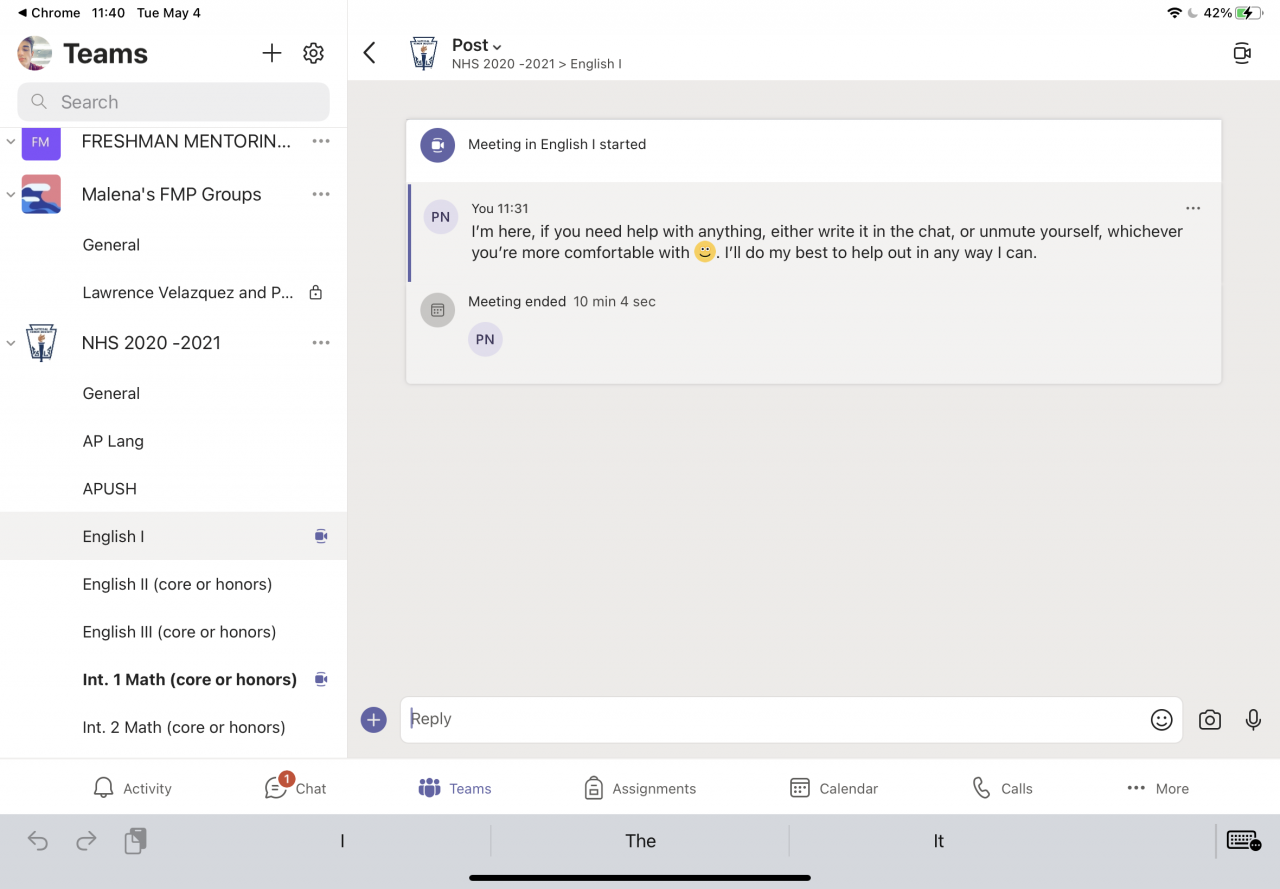This screenshot has width=1280, height=889.
Task: Insert the suggestion "The"
Action: click(640, 841)
